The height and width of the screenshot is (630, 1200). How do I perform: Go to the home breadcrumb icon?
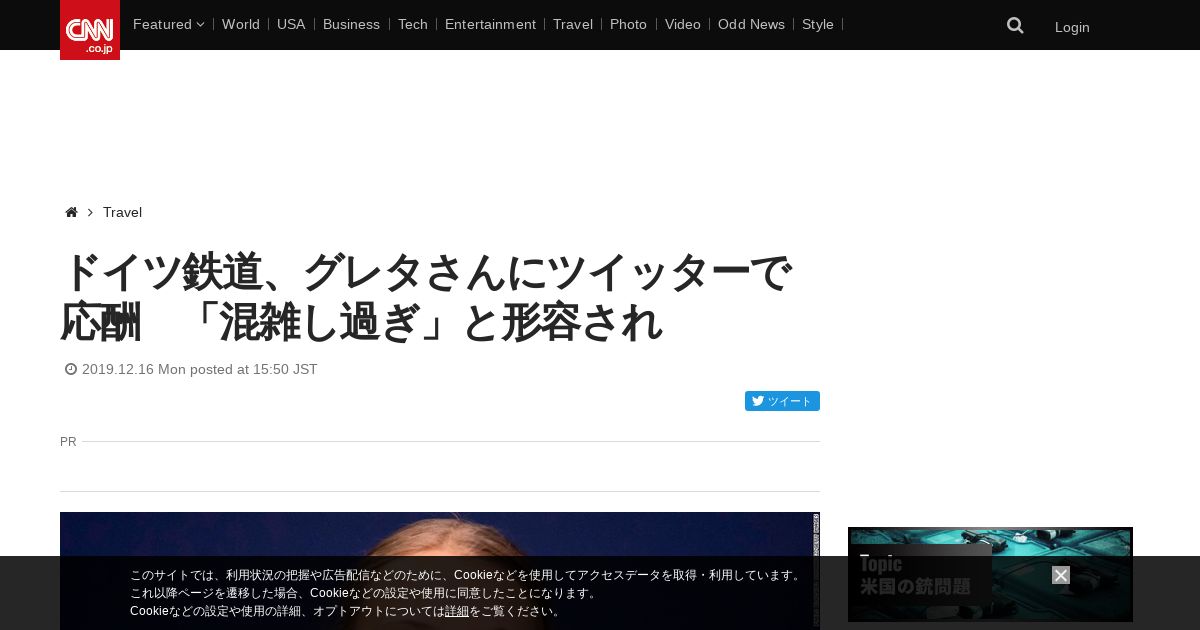tap(71, 212)
